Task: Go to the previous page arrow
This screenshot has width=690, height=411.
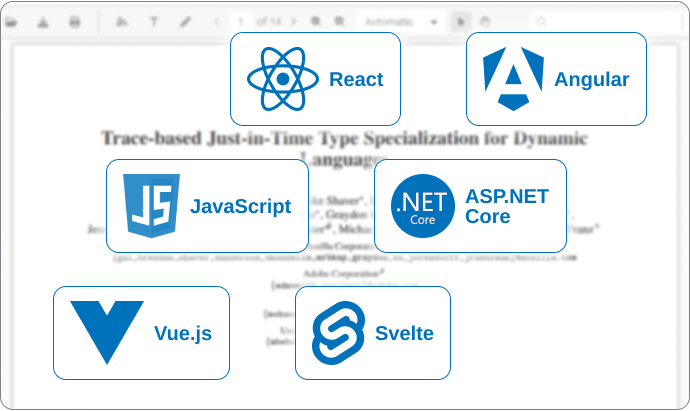Action: click(x=217, y=22)
